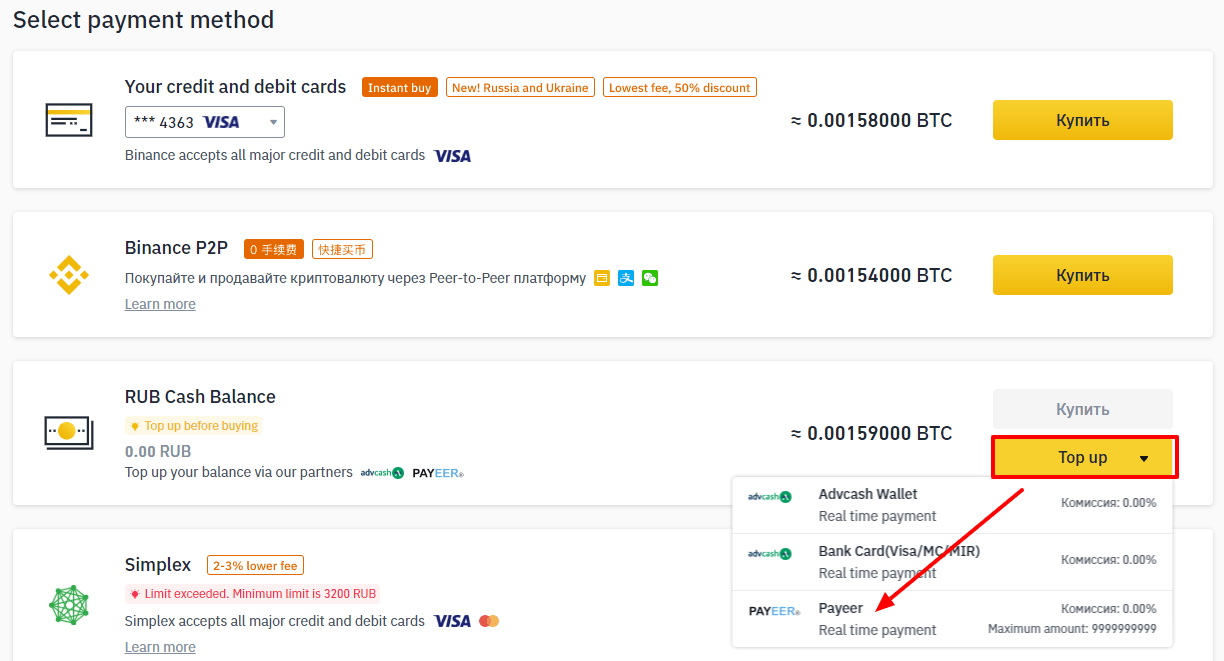Screen dimensions: 1224x661
Task: Click 'Maximum amount: 9999999999' text in Payeer row
Action: point(1072,629)
